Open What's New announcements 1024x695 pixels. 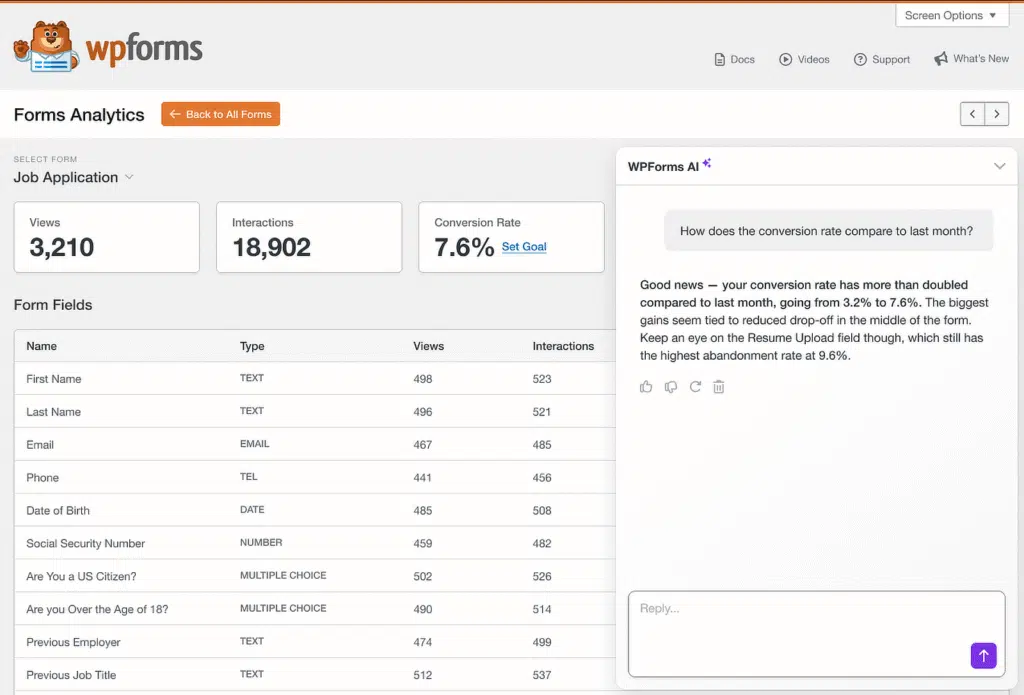pyautogui.click(x=971, y=59)
